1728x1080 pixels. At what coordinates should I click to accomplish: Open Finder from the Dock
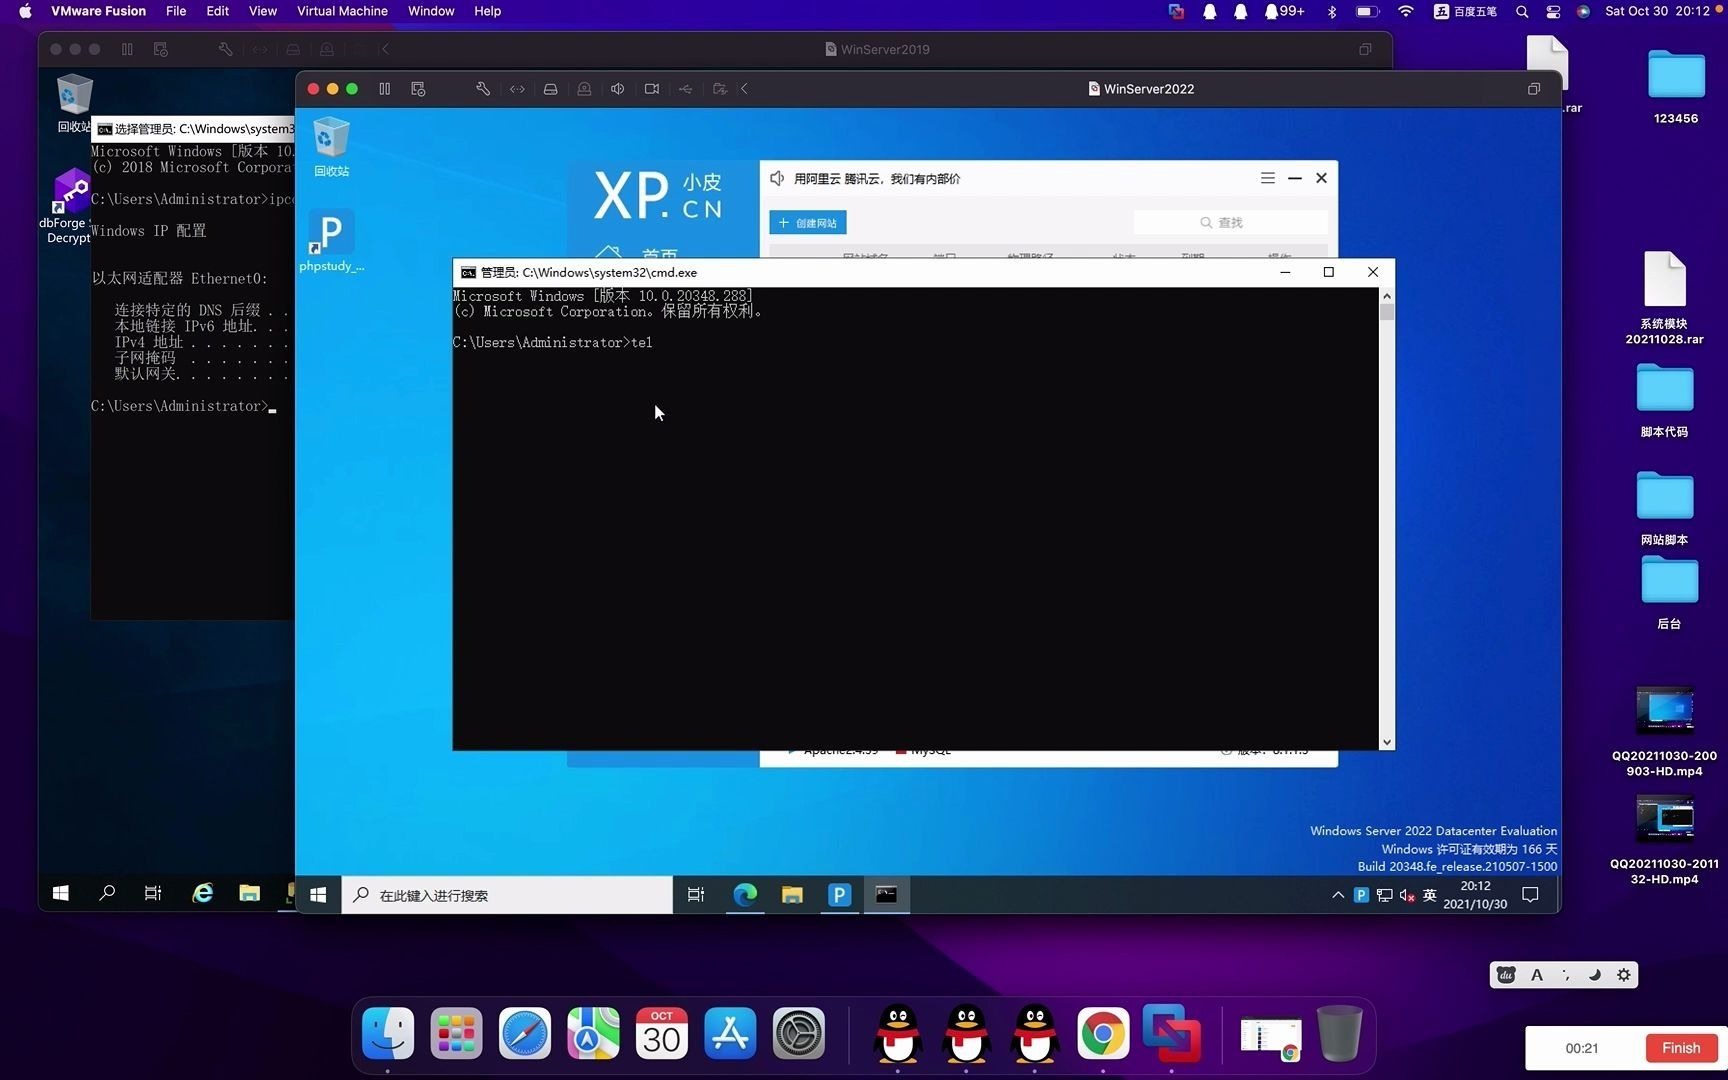coord(388,1034)
